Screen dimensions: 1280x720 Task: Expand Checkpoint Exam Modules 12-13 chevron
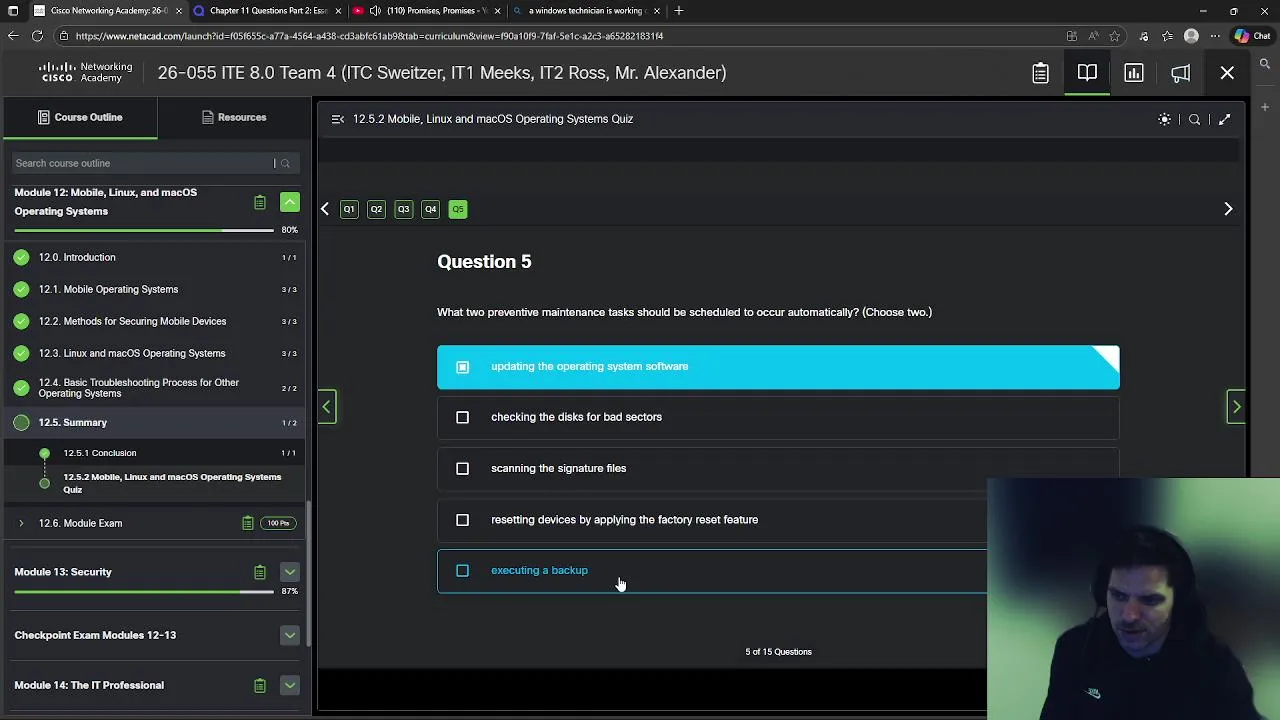point(290,635)
